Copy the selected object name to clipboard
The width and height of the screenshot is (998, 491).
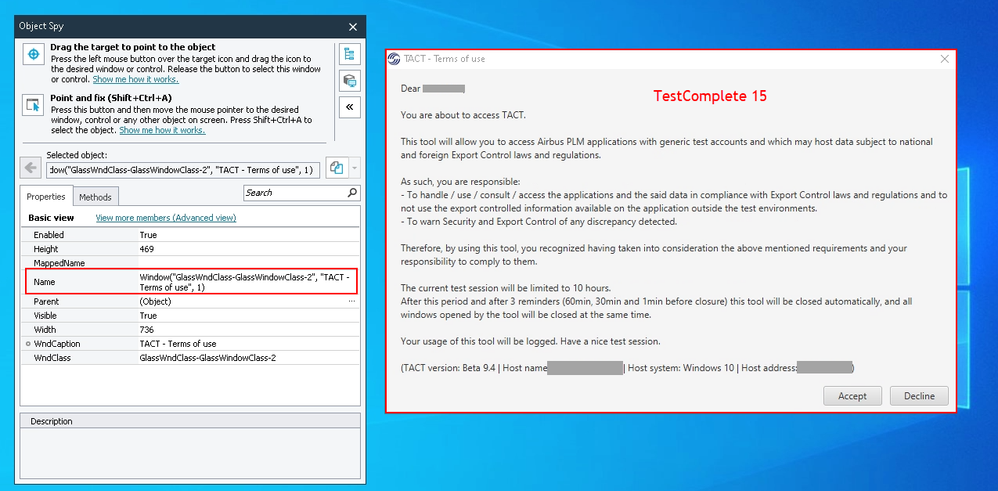(x=337, y=168)
